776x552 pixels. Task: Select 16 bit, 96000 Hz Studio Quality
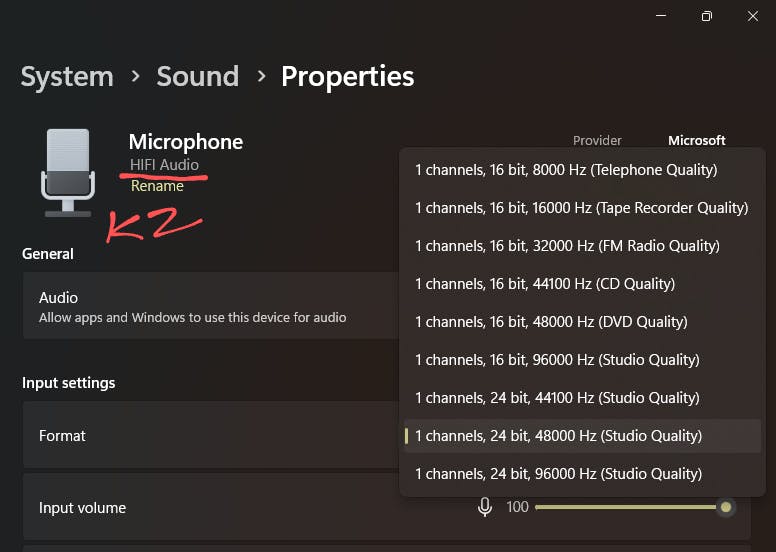coord(557,360)
